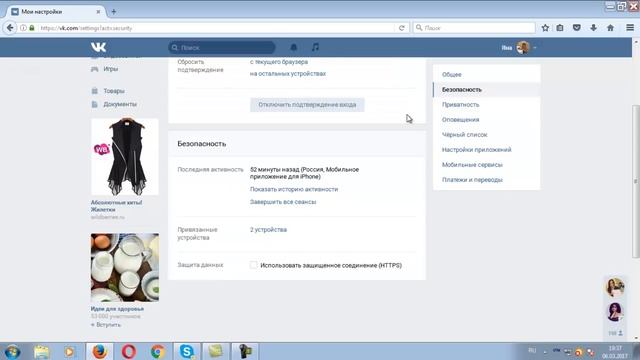
Task: Open Windows Start button
Action: tap(12, 351)
